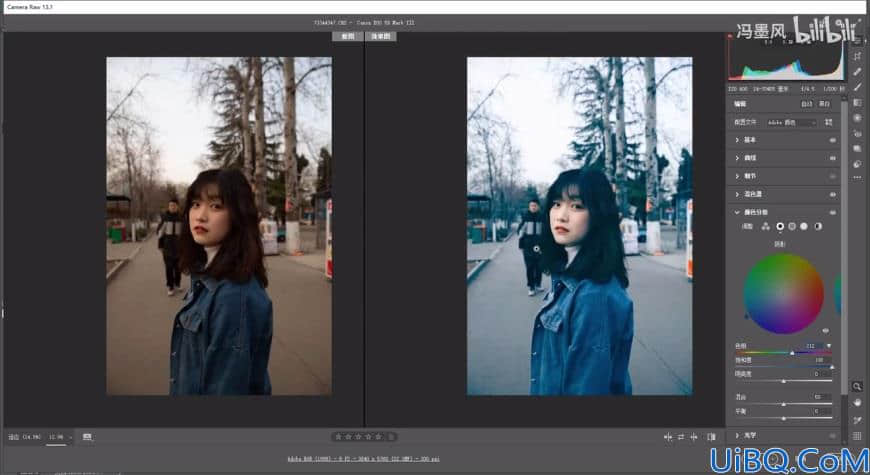Select the Global color grading circle
Image resolution: width=870 pixels, height=475 pixels.
[818, 226]
